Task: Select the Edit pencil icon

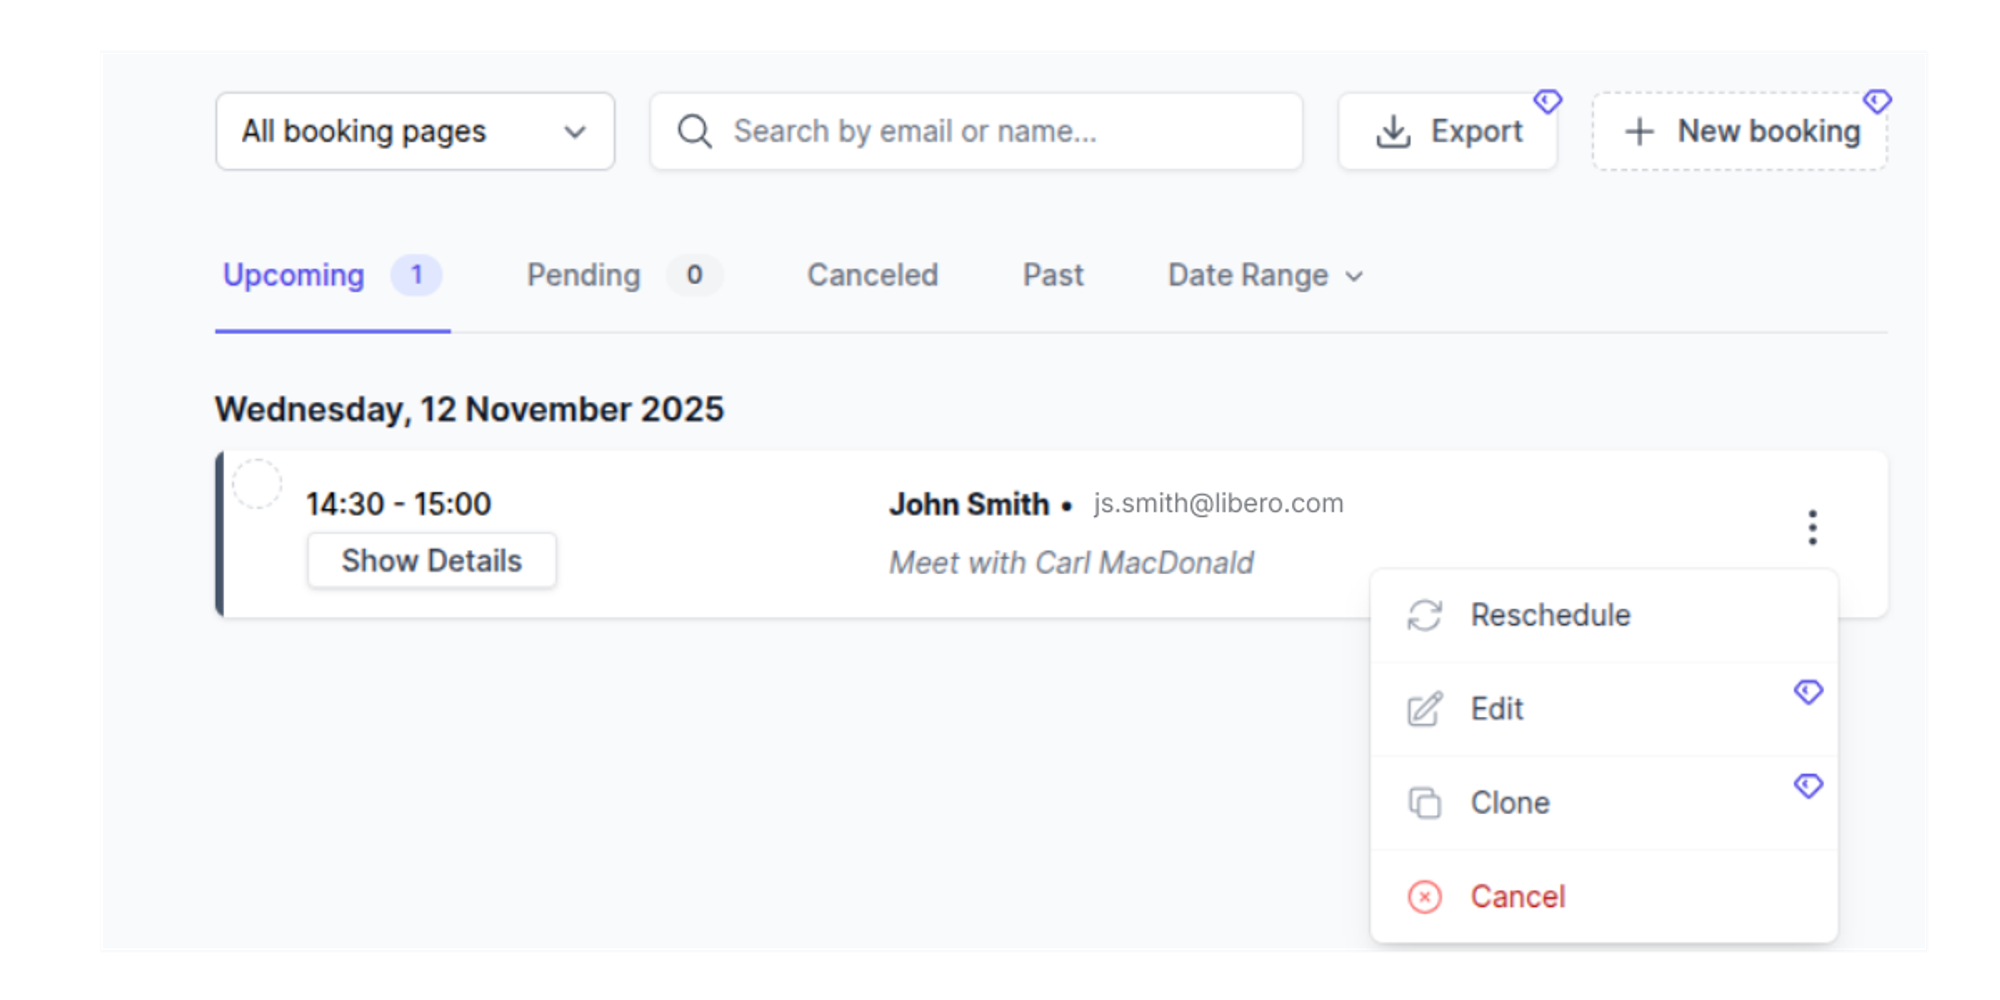Action: pos(1424,709)
